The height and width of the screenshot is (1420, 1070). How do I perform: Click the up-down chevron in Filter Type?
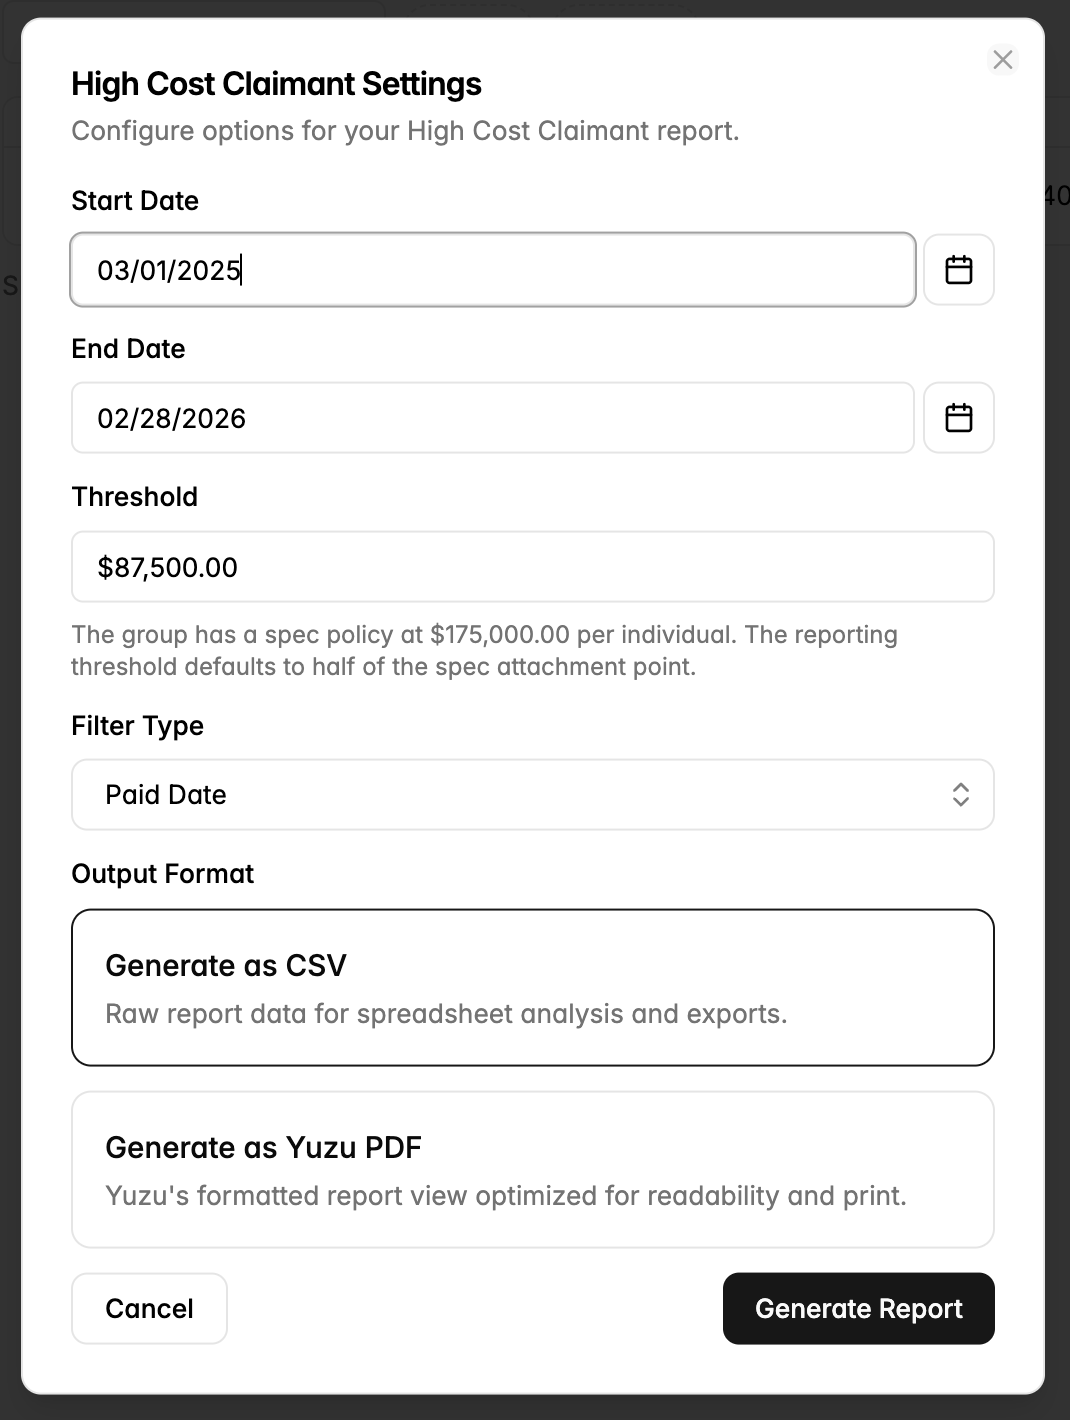click(960, 795)
